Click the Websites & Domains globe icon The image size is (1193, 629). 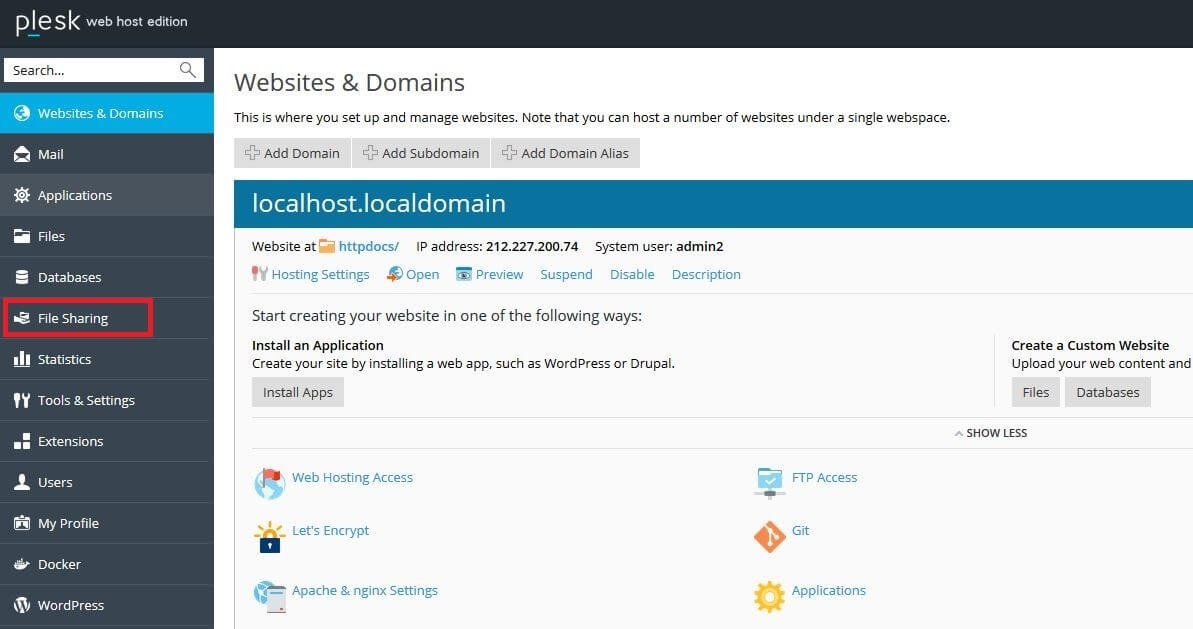tap(22, 113)
